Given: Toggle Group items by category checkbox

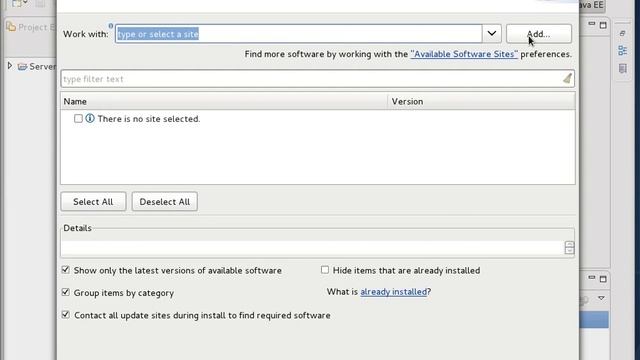Looking at the screenshot, I should point(65,292).
